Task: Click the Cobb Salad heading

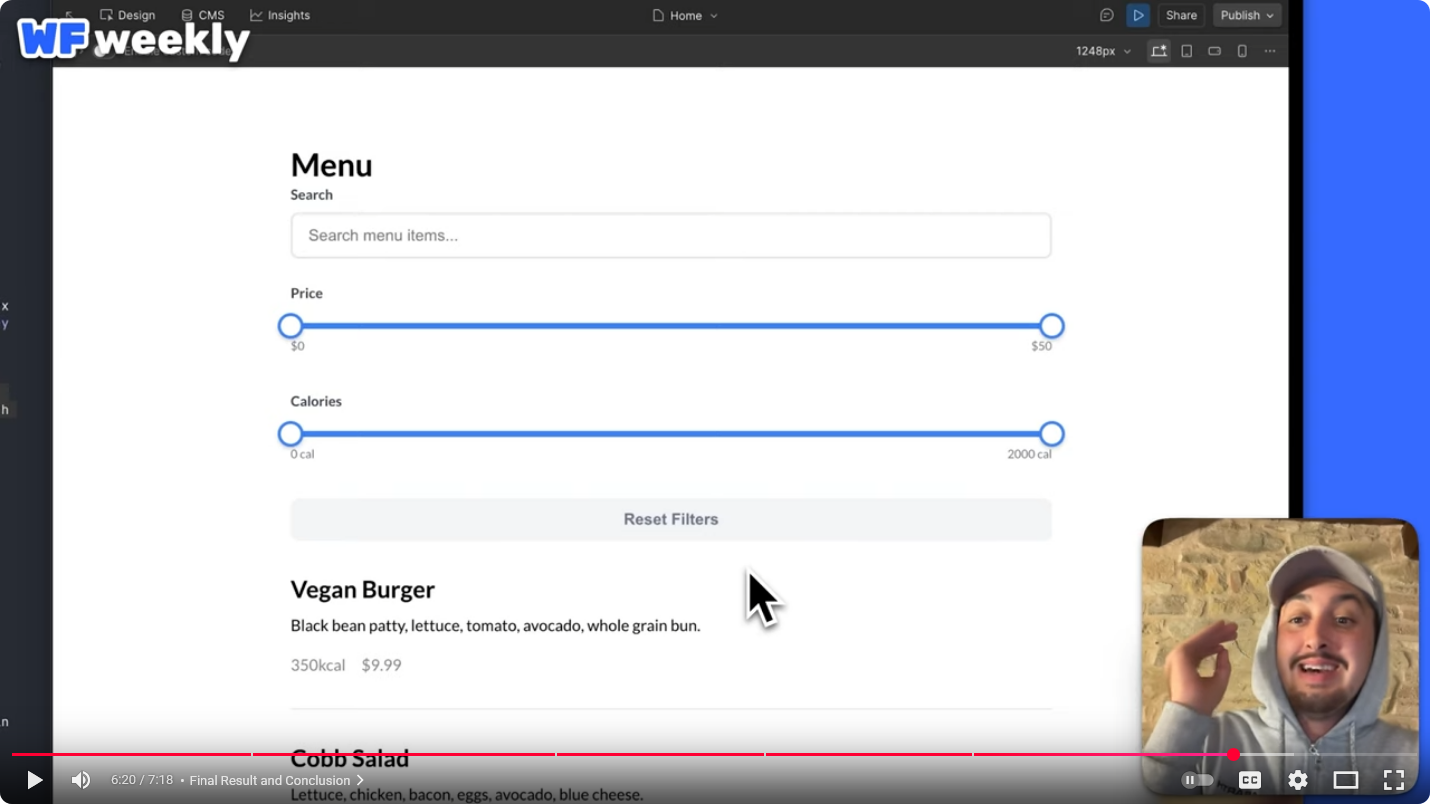Action: tap(350, 759)
